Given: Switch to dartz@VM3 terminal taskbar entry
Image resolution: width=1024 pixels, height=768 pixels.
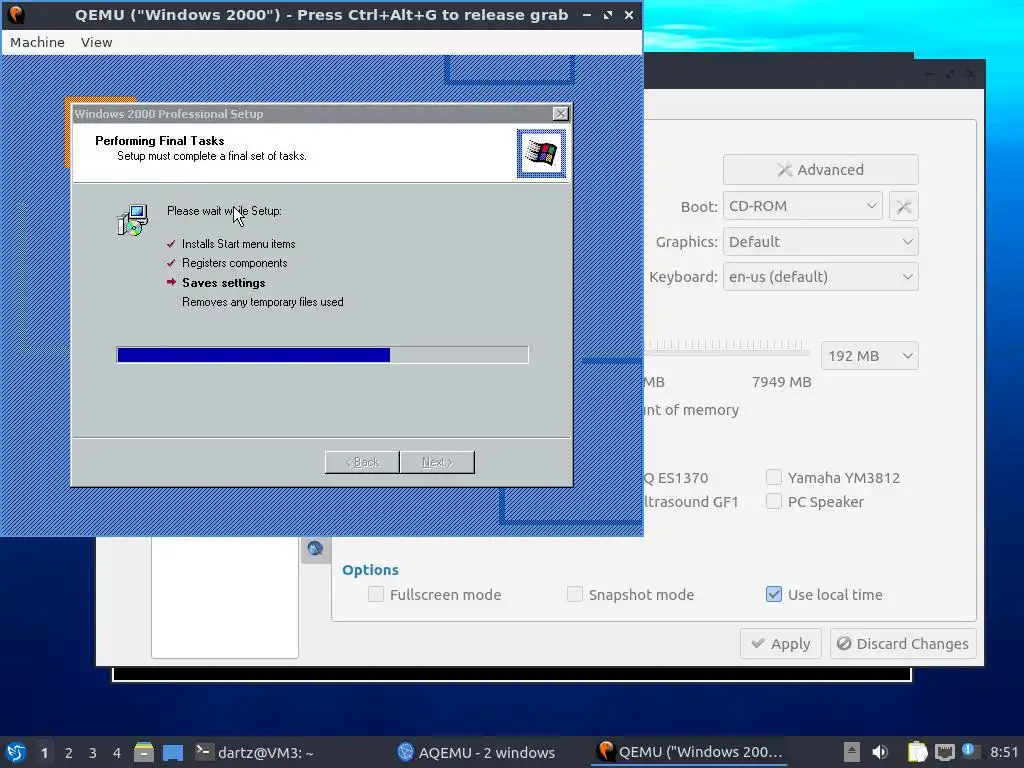Looking at the screenshot, I should (255, 752).
